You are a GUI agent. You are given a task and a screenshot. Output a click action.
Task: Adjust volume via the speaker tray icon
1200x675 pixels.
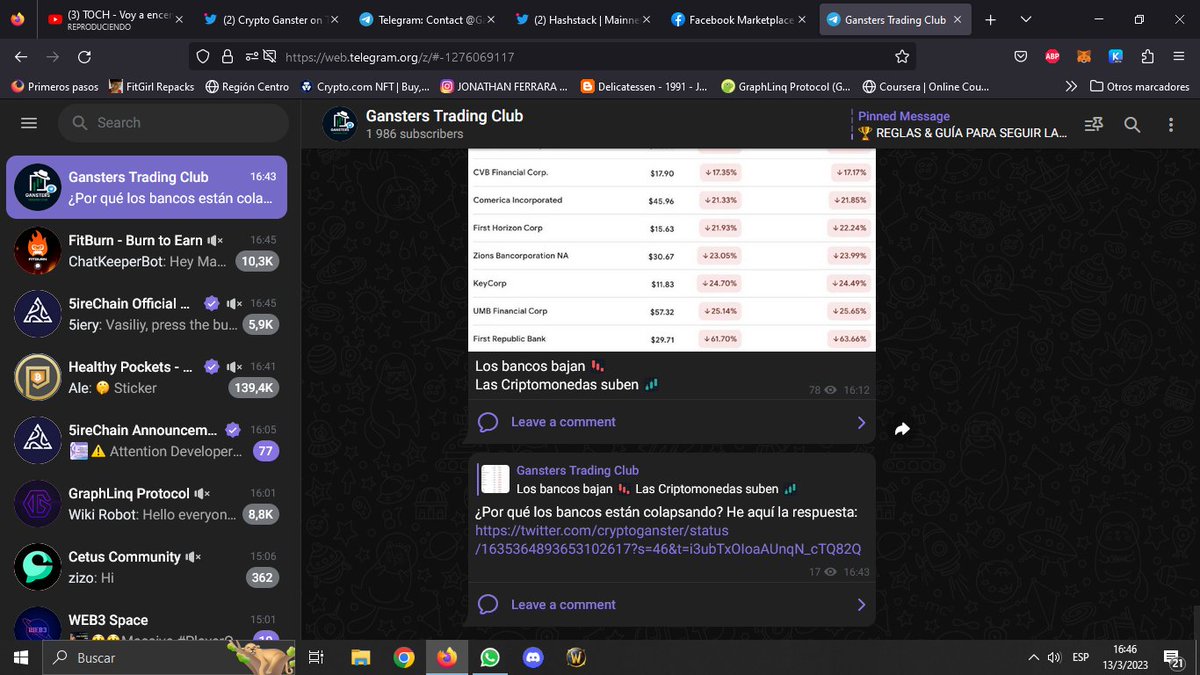[x=1054, y=657]
